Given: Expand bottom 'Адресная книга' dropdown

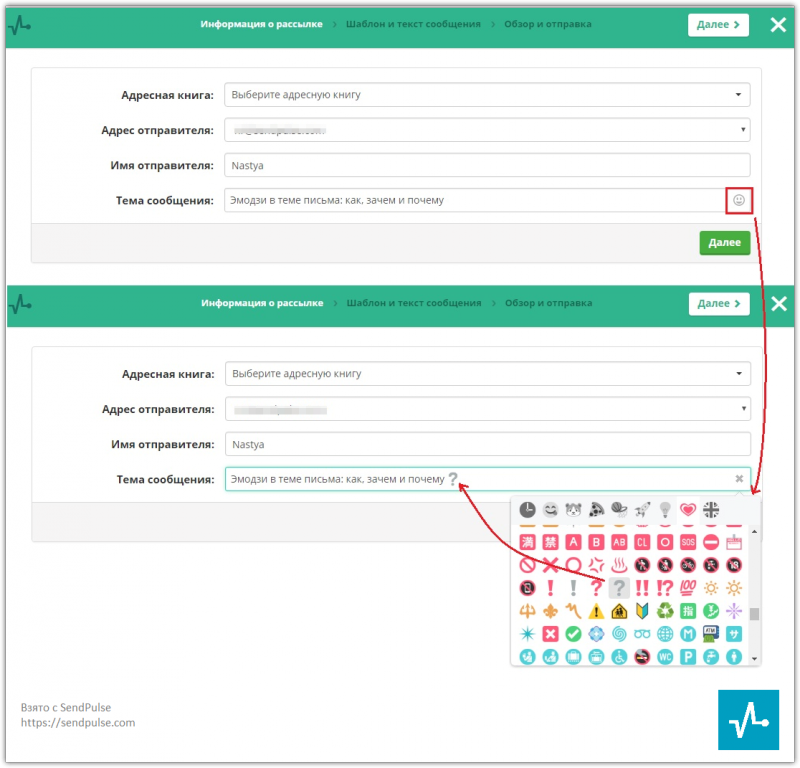Looking at the screenshot, I should coord(487,374).
